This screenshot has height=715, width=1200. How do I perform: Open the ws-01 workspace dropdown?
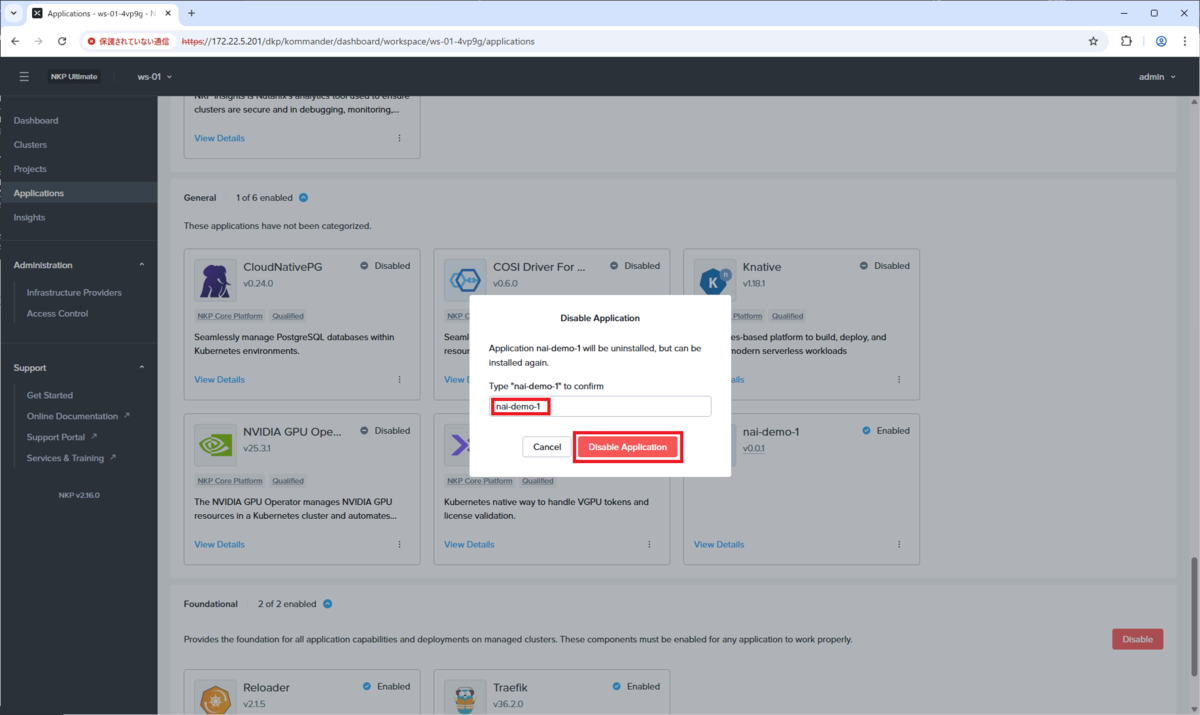click(155, 76)
